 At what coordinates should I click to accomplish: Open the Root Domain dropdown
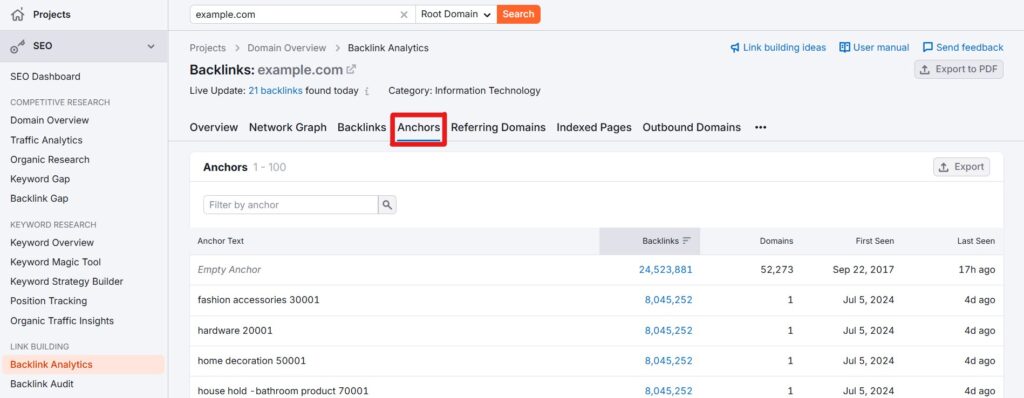tap(456, 14)
